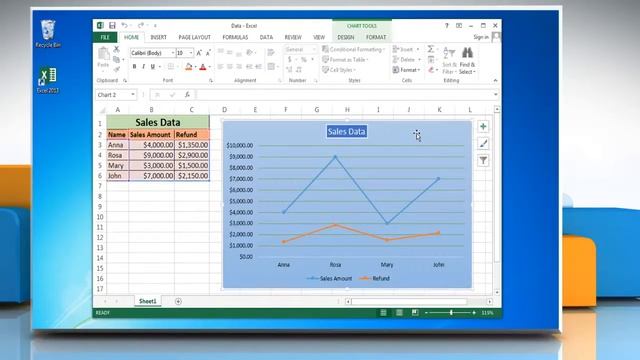Apply the Font Color red A
This screenshot has width=640, height=360.
coord(203,67)
